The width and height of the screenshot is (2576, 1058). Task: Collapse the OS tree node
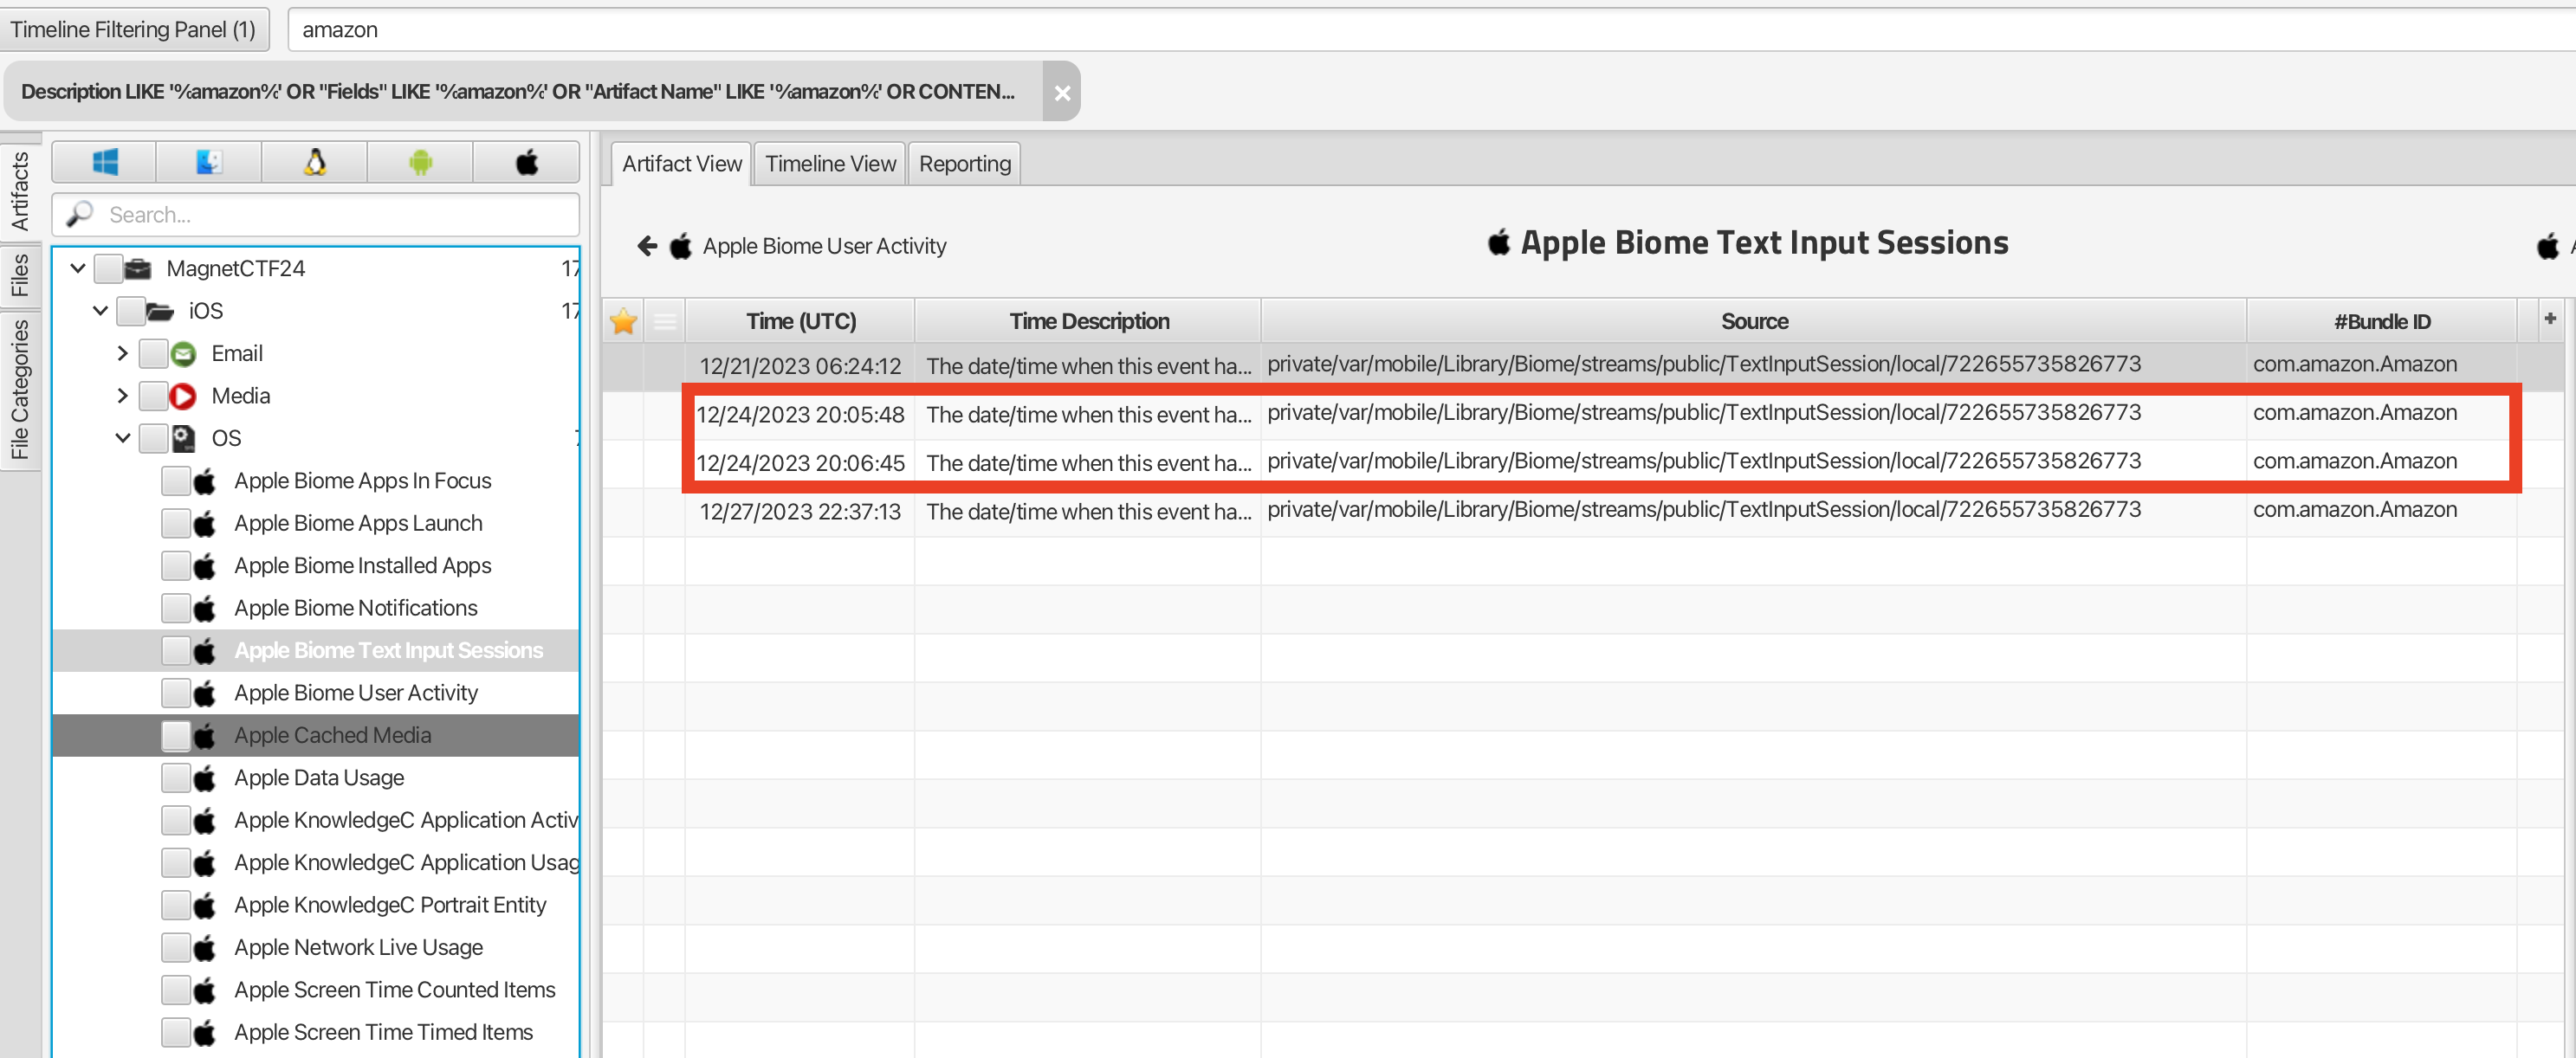122,438
